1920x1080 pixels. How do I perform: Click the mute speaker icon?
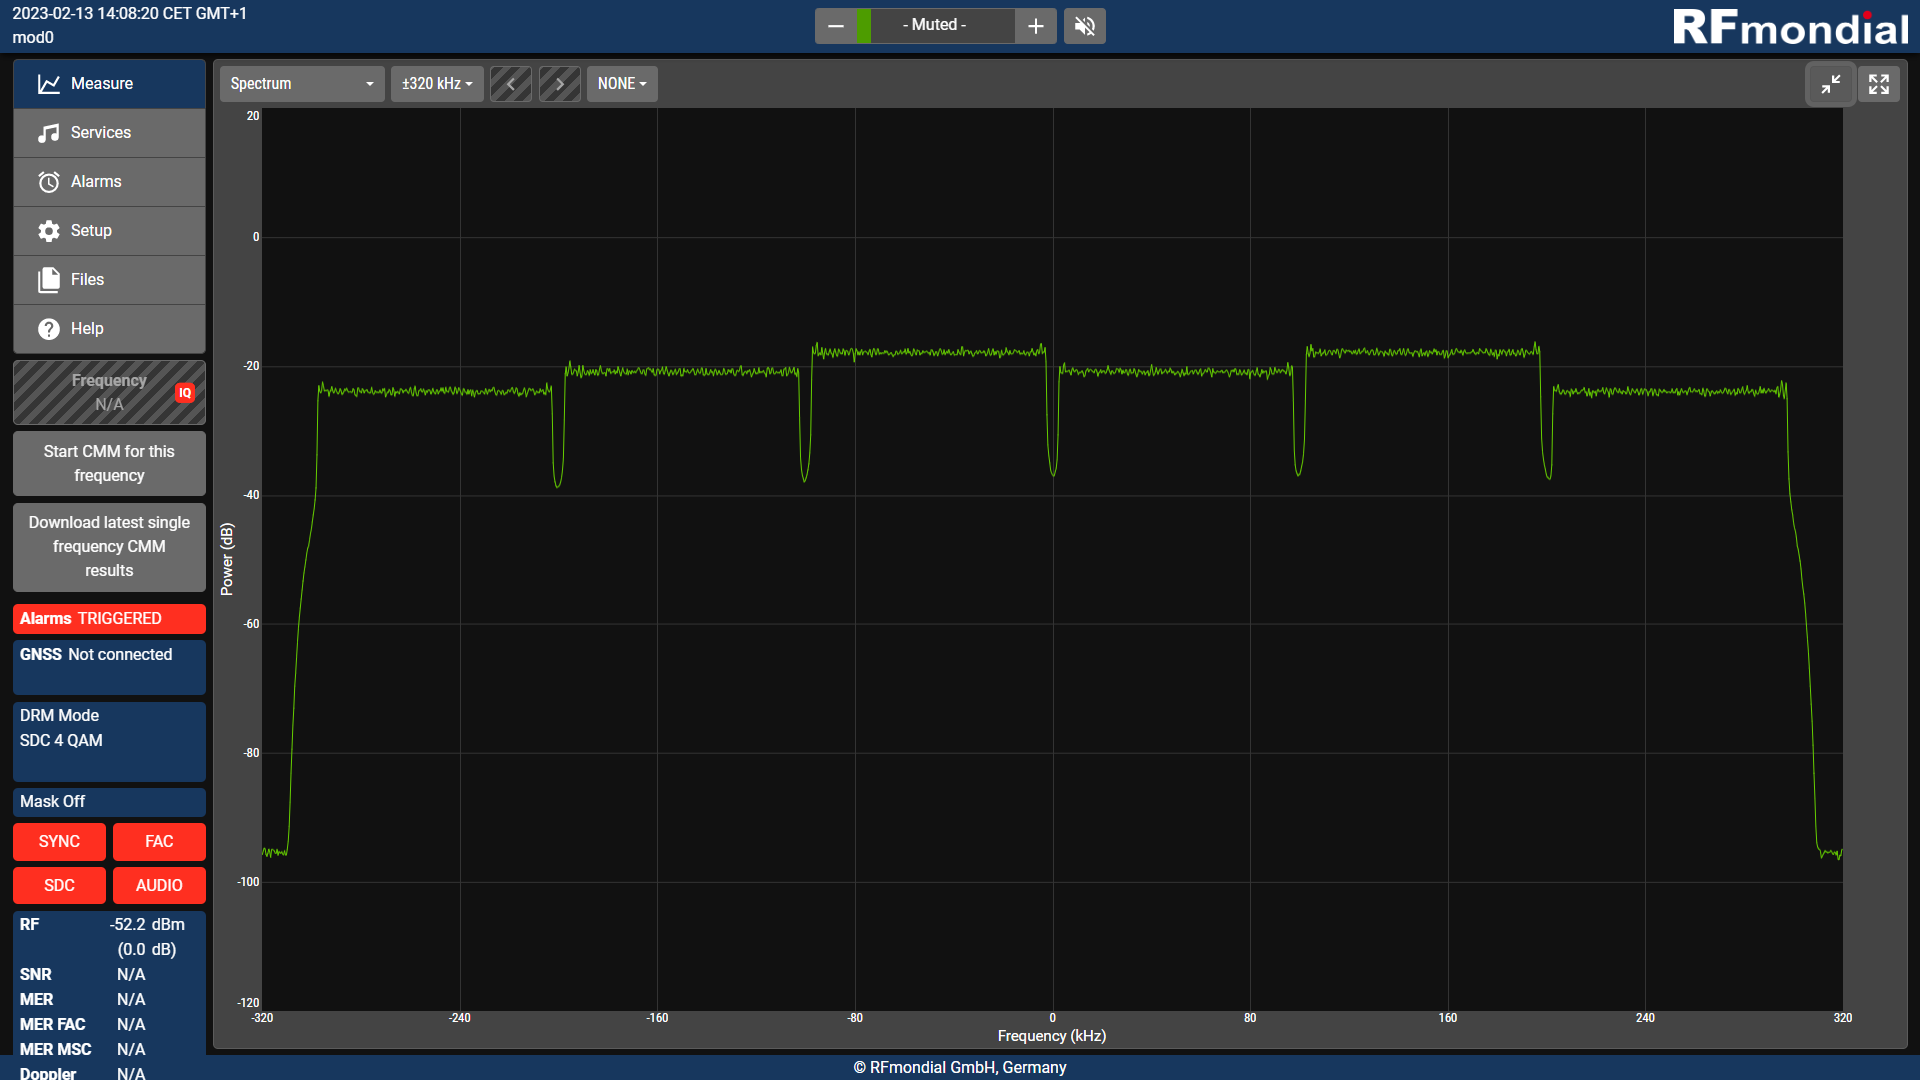[x=1084, y=26]
